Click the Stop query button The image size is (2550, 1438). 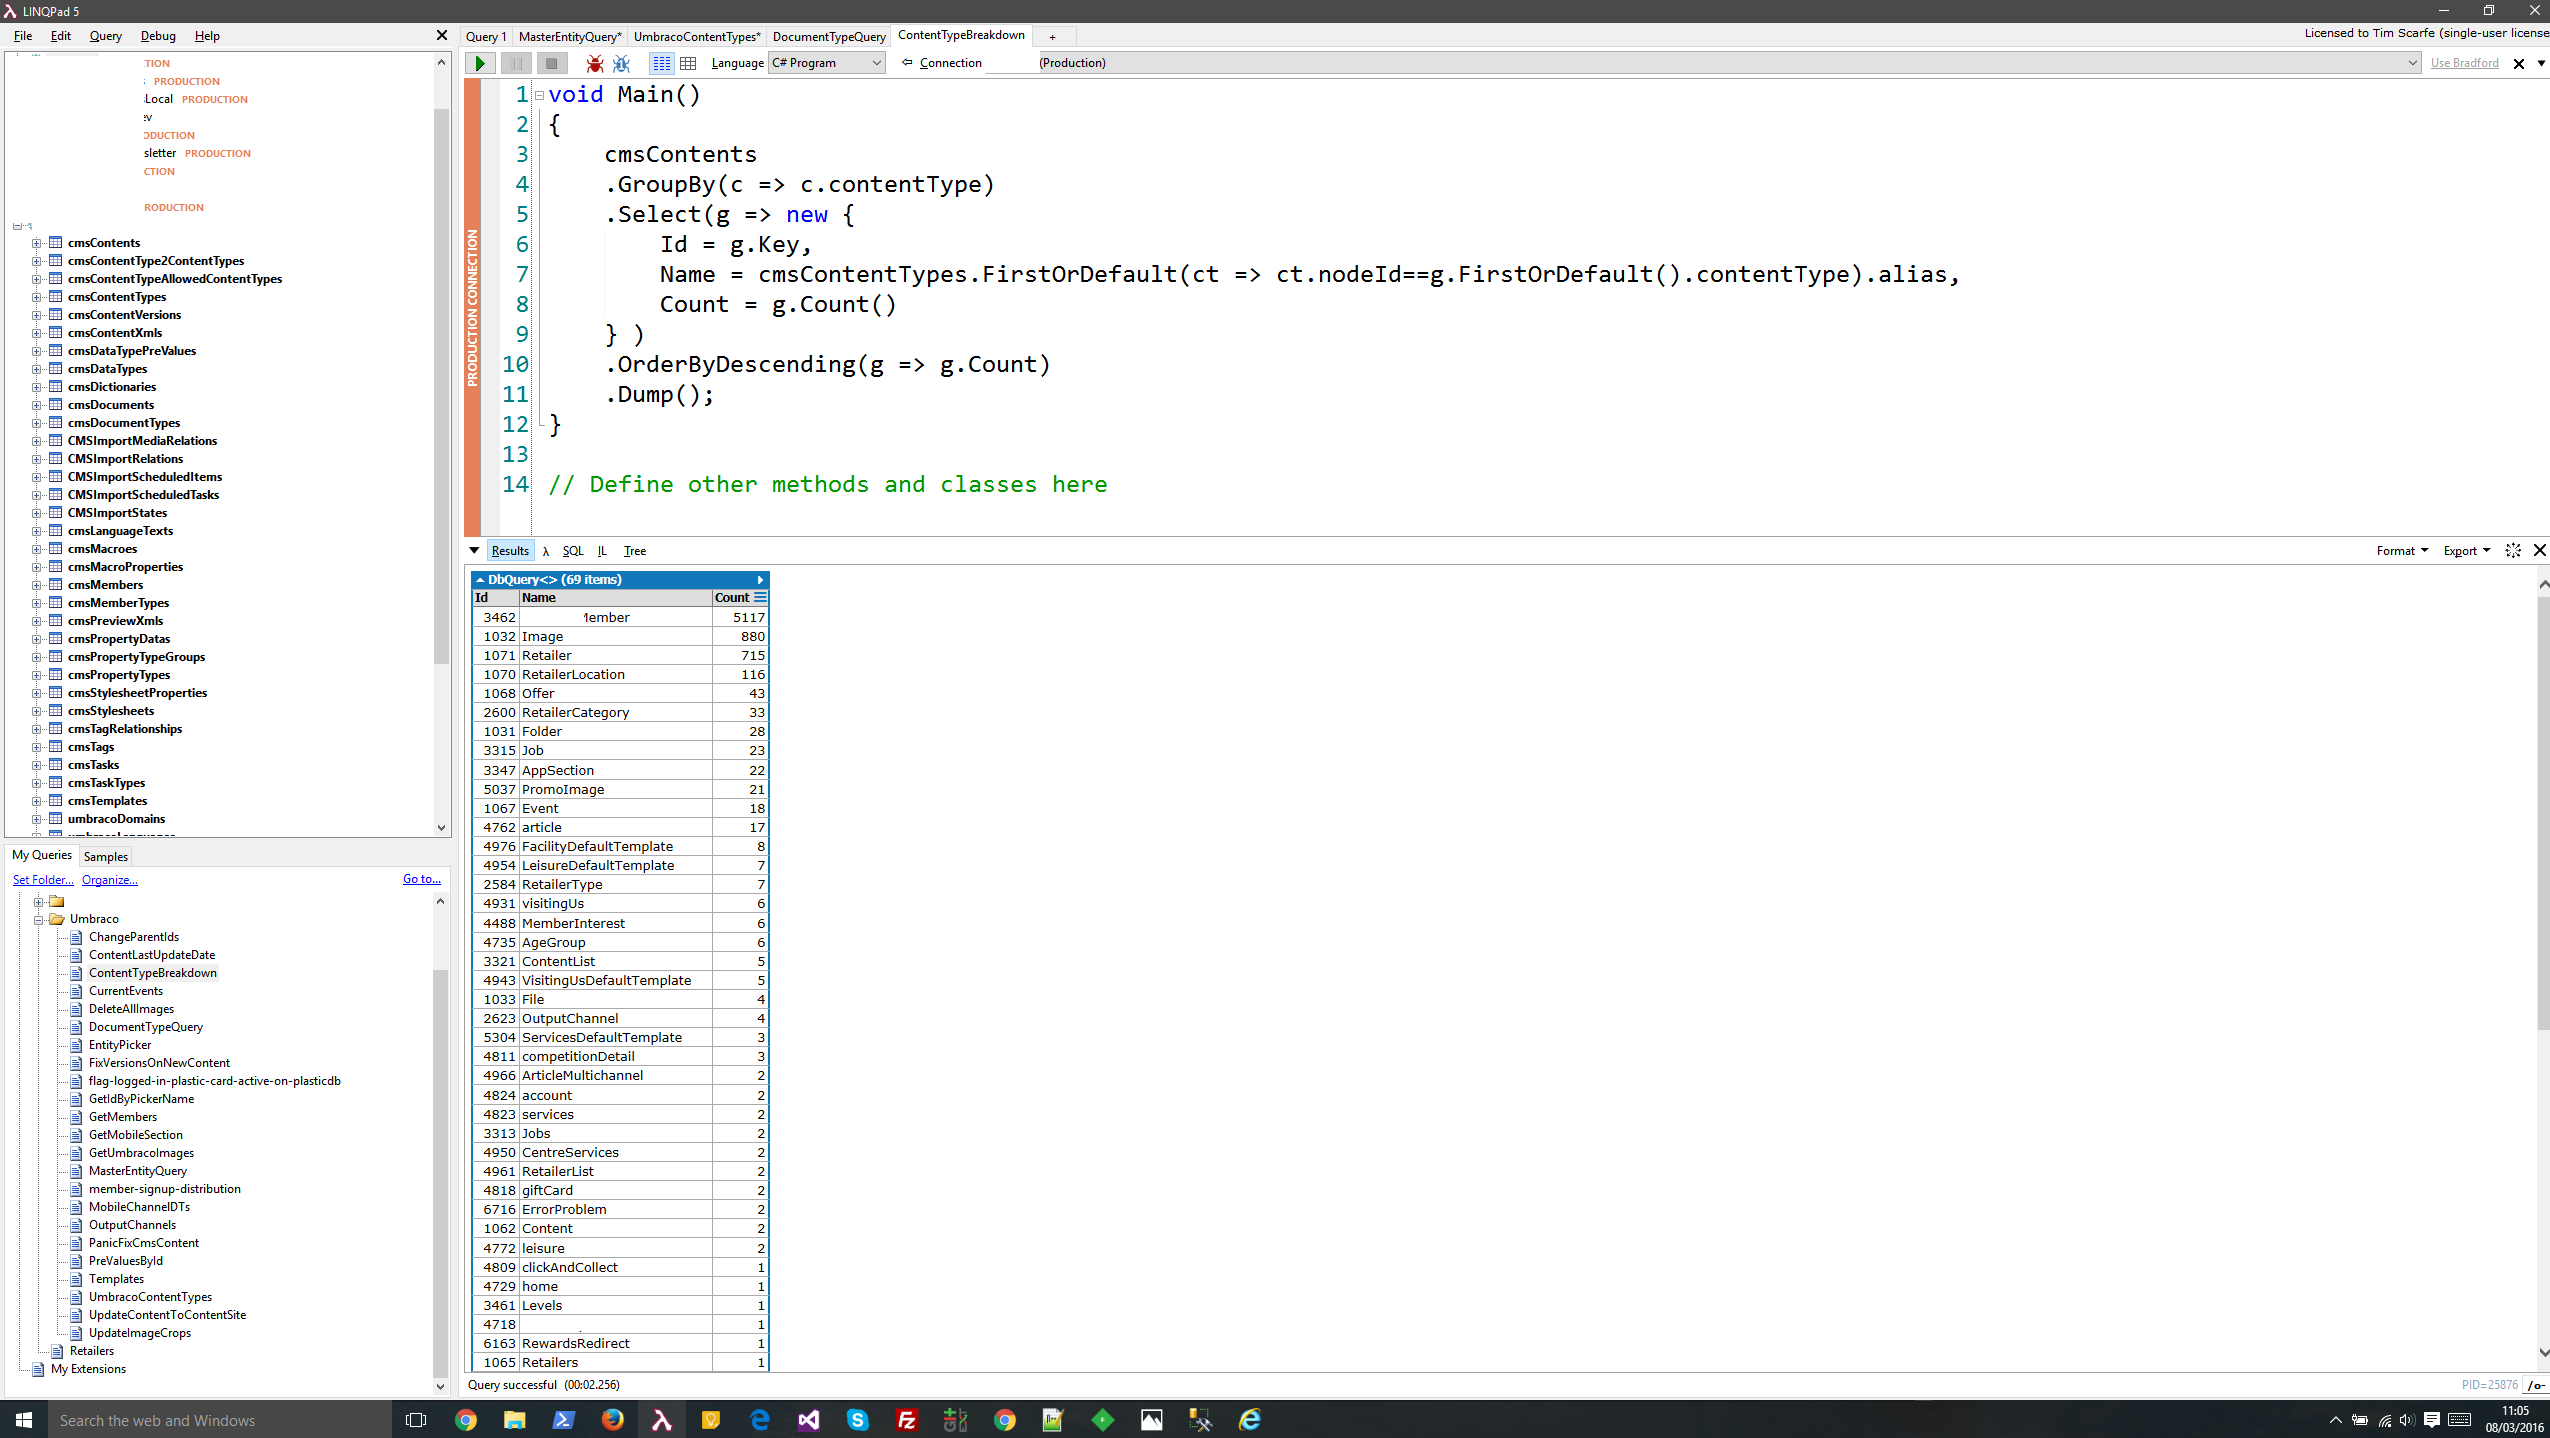point(551,63)
